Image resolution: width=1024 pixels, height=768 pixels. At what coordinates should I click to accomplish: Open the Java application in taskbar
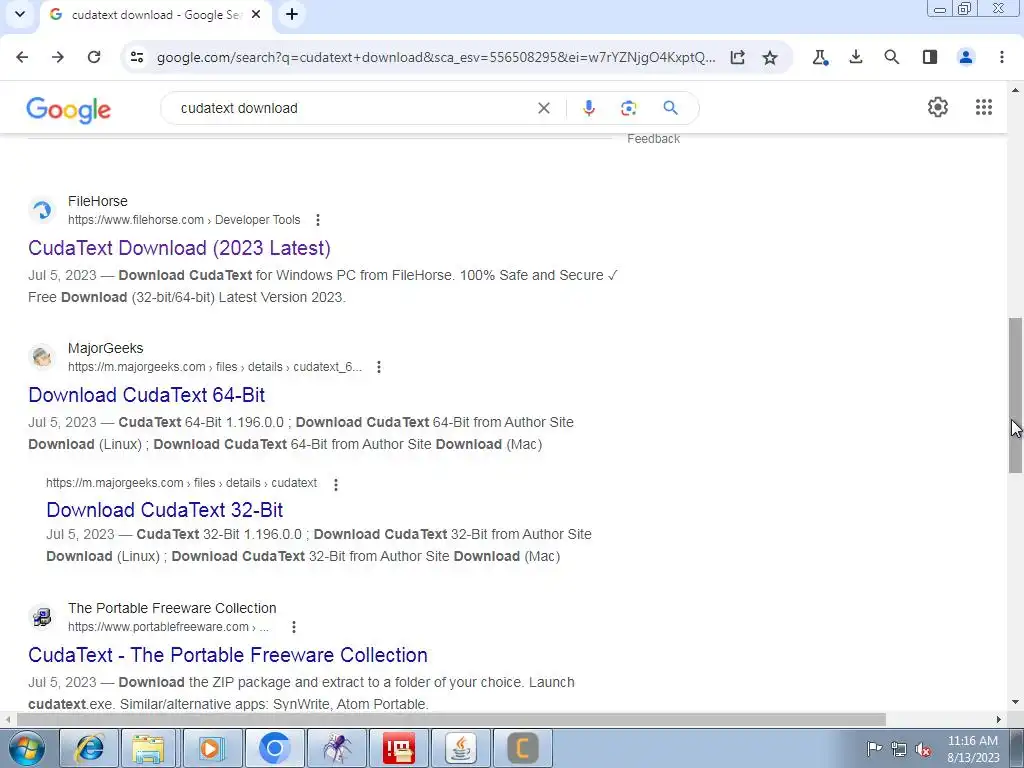(460, 748)
